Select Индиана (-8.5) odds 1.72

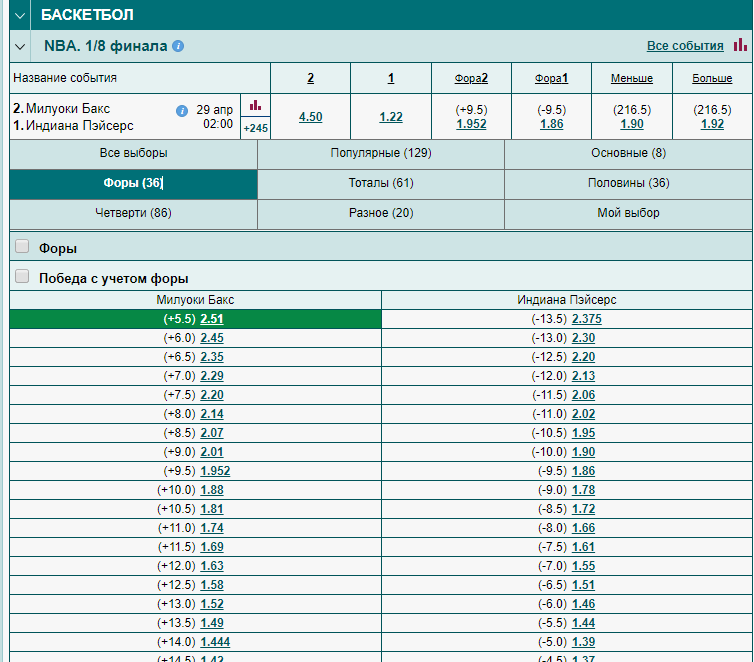tap(583, 509)
